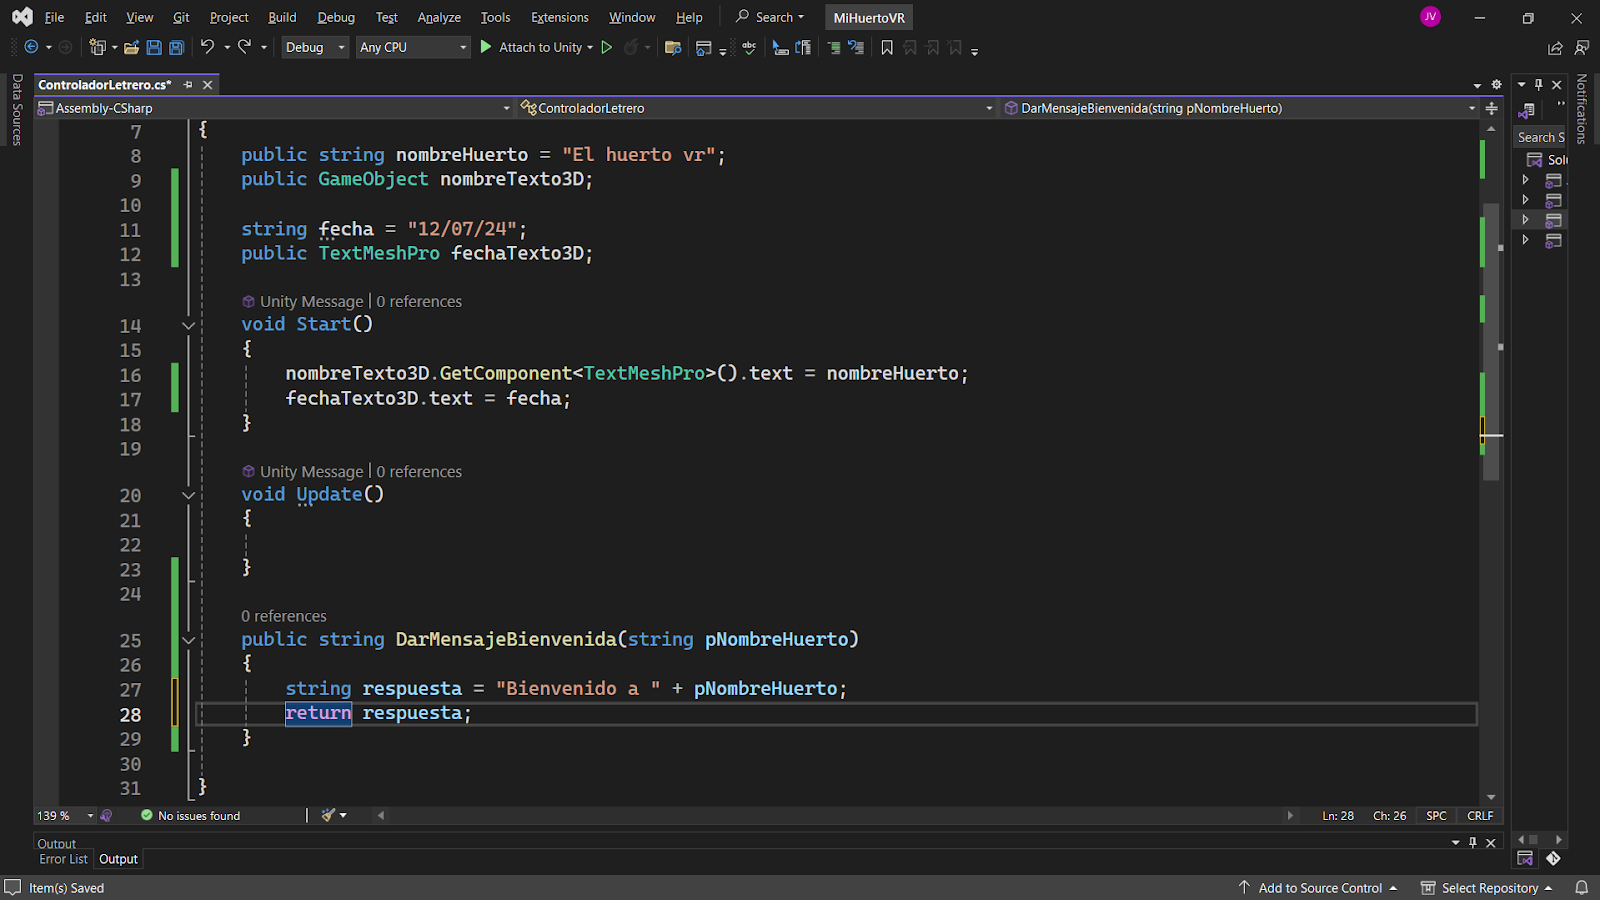This screenshot has height=900, width=1600.
Task: Click the Save All toolbar icon
Action: [x=176, y=47]
